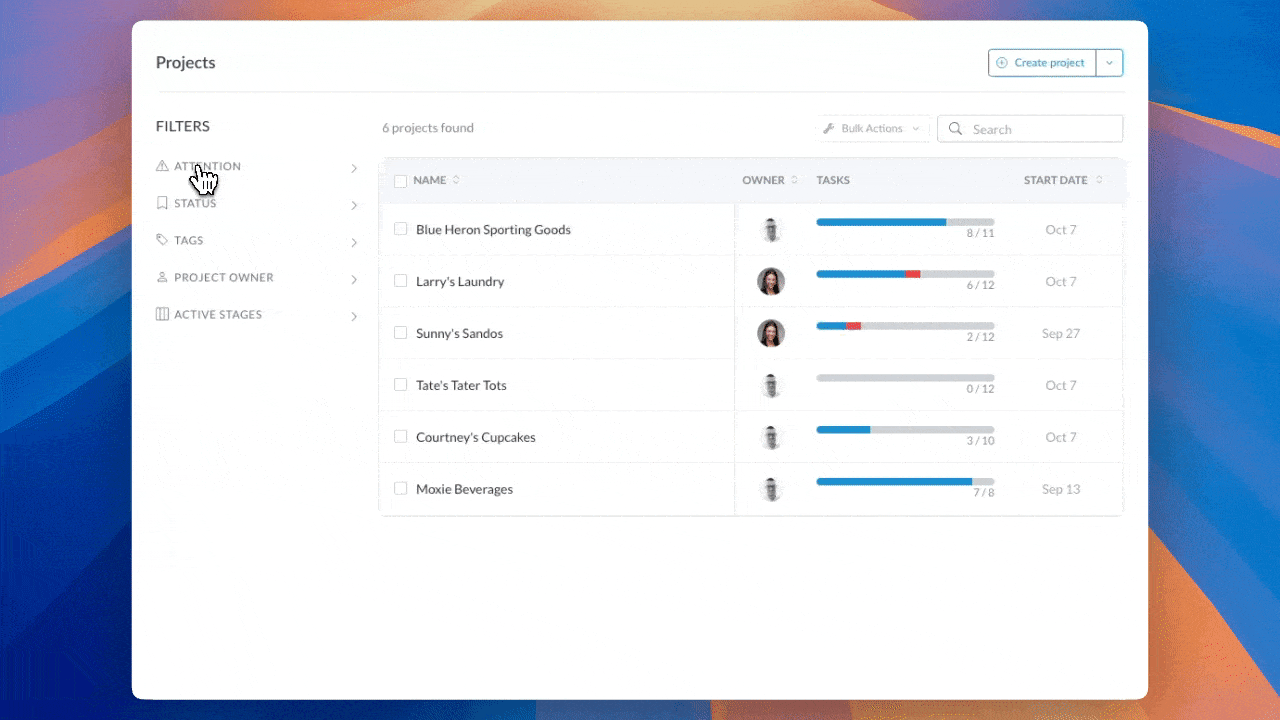Click the TASKS column header
This screenshot has height=720, width=1280.
pos(833,180)
